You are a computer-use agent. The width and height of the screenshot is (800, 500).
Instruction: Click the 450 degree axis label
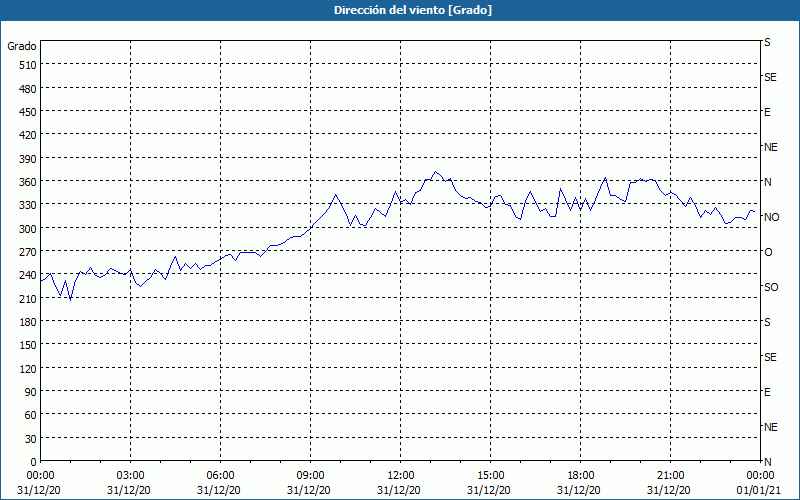pyautogui.click(x=29, y=112)
